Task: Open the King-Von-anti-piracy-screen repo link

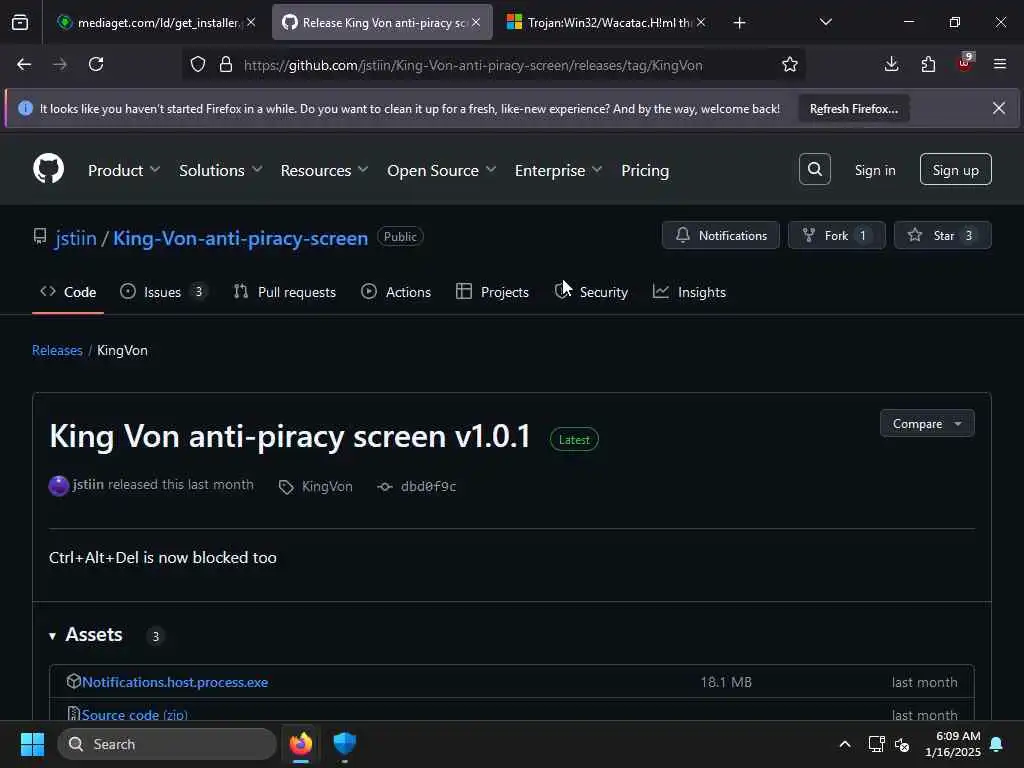Action: [x=240, y=238]
